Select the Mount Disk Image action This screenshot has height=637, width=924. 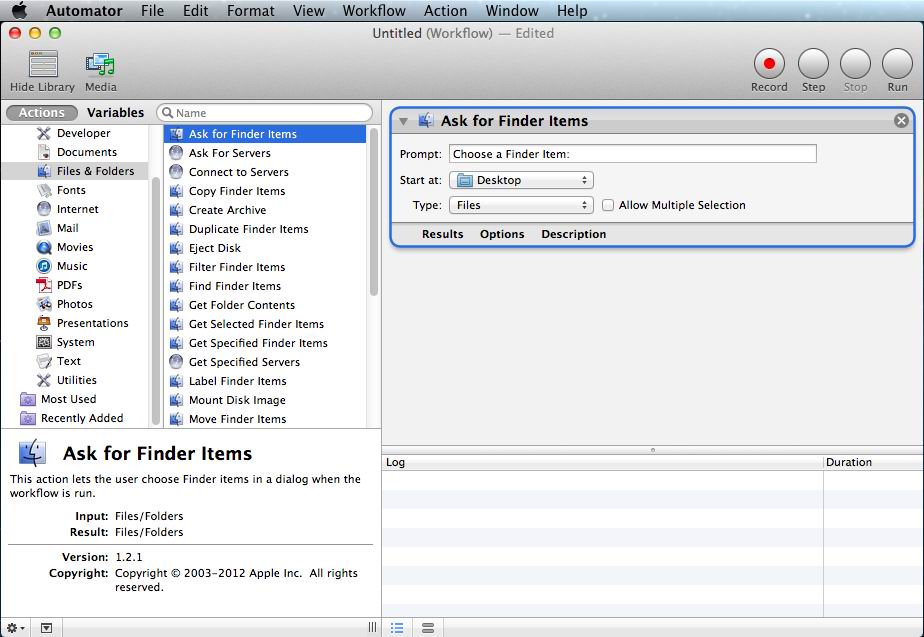tap(265, 400)
